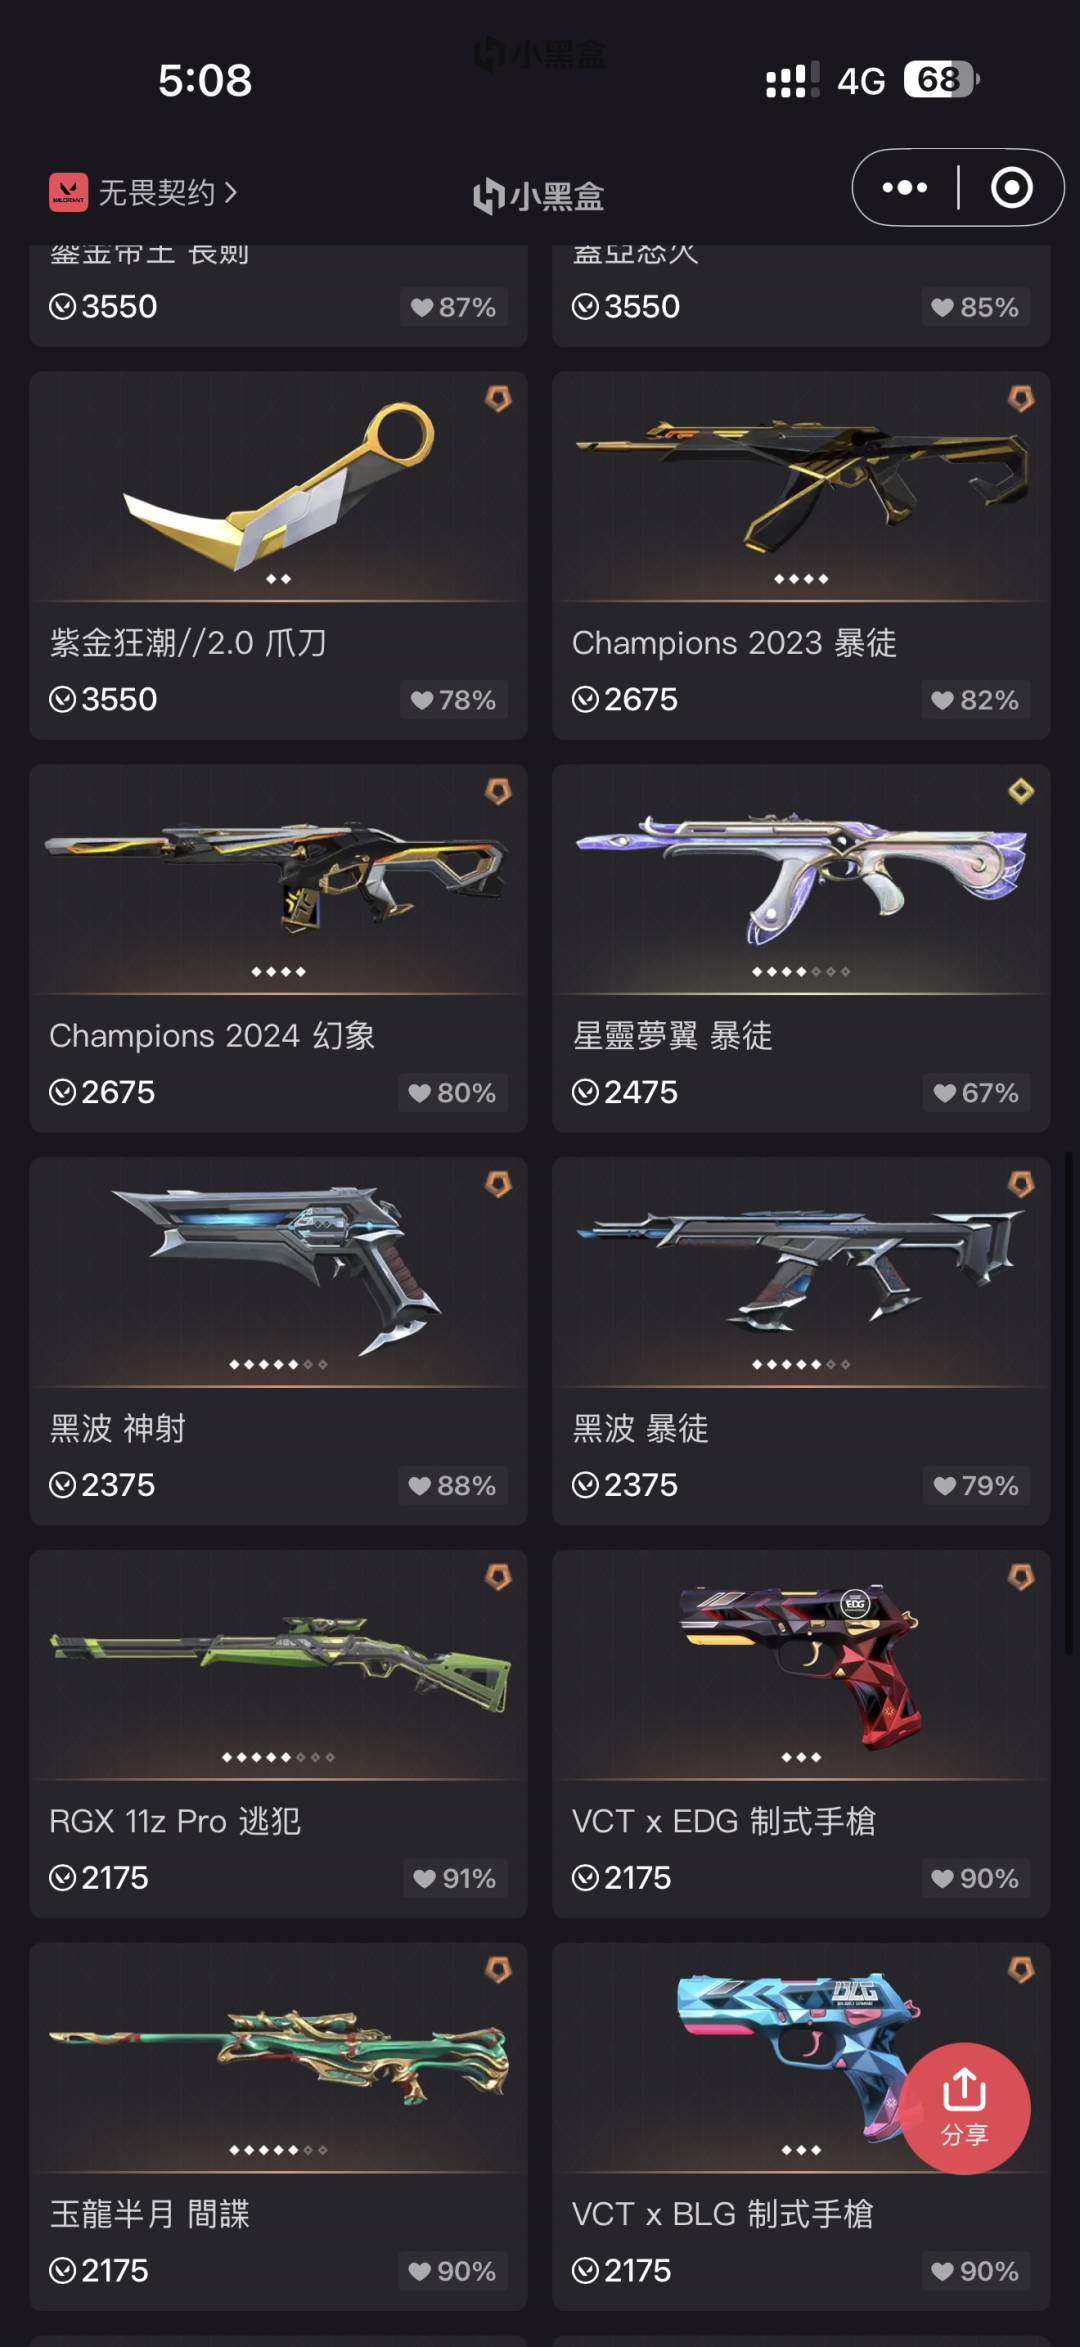
Task: Expand the 无畏契约 game selector chevron
Action: (x=231, y=192)
